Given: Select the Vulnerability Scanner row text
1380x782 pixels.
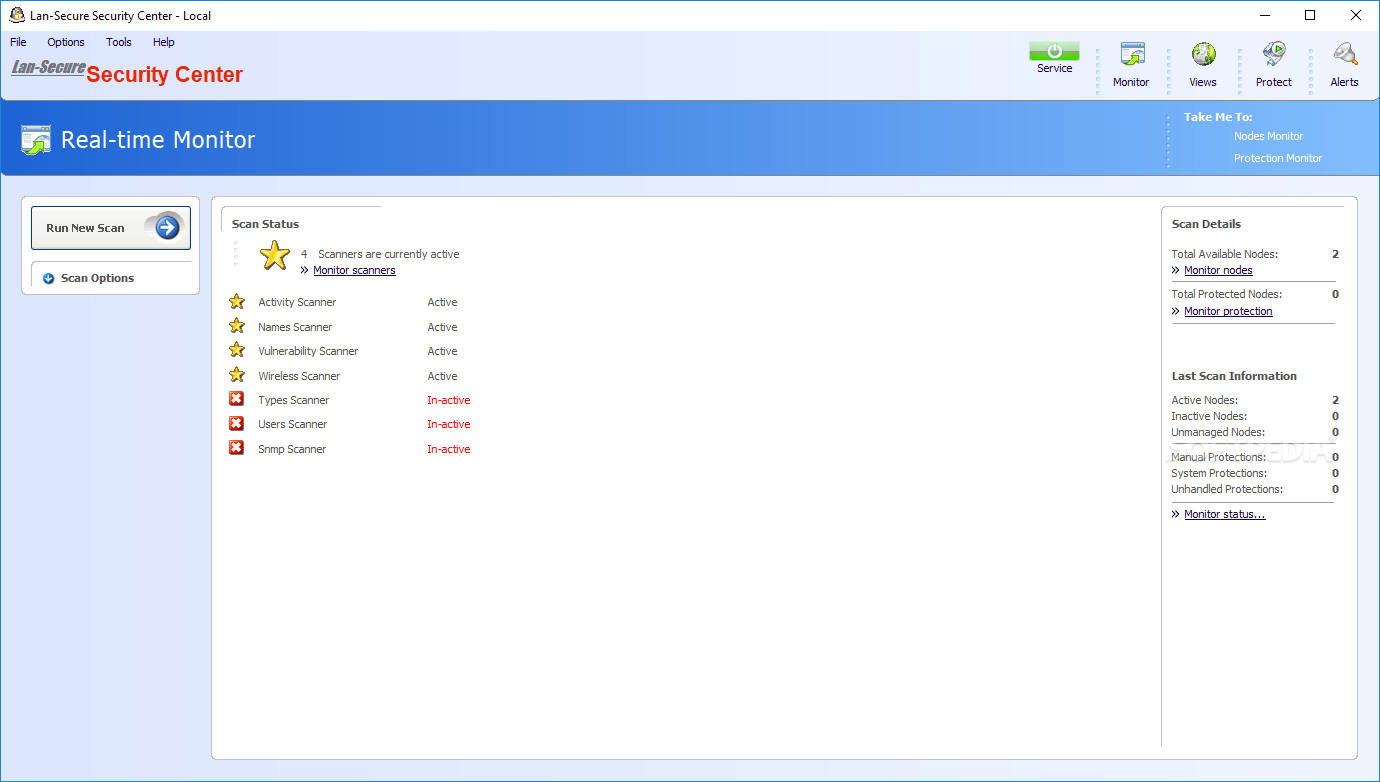Looking at the screenshot, I should click(x=308, y=351).
